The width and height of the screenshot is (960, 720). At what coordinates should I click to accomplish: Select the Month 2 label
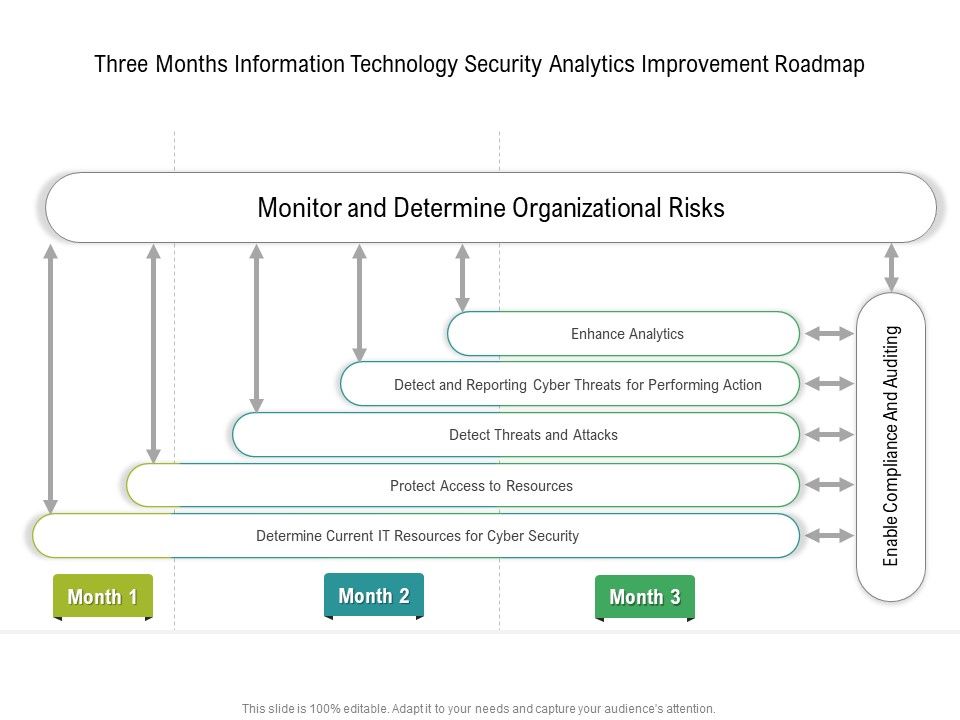pos(373,596)
